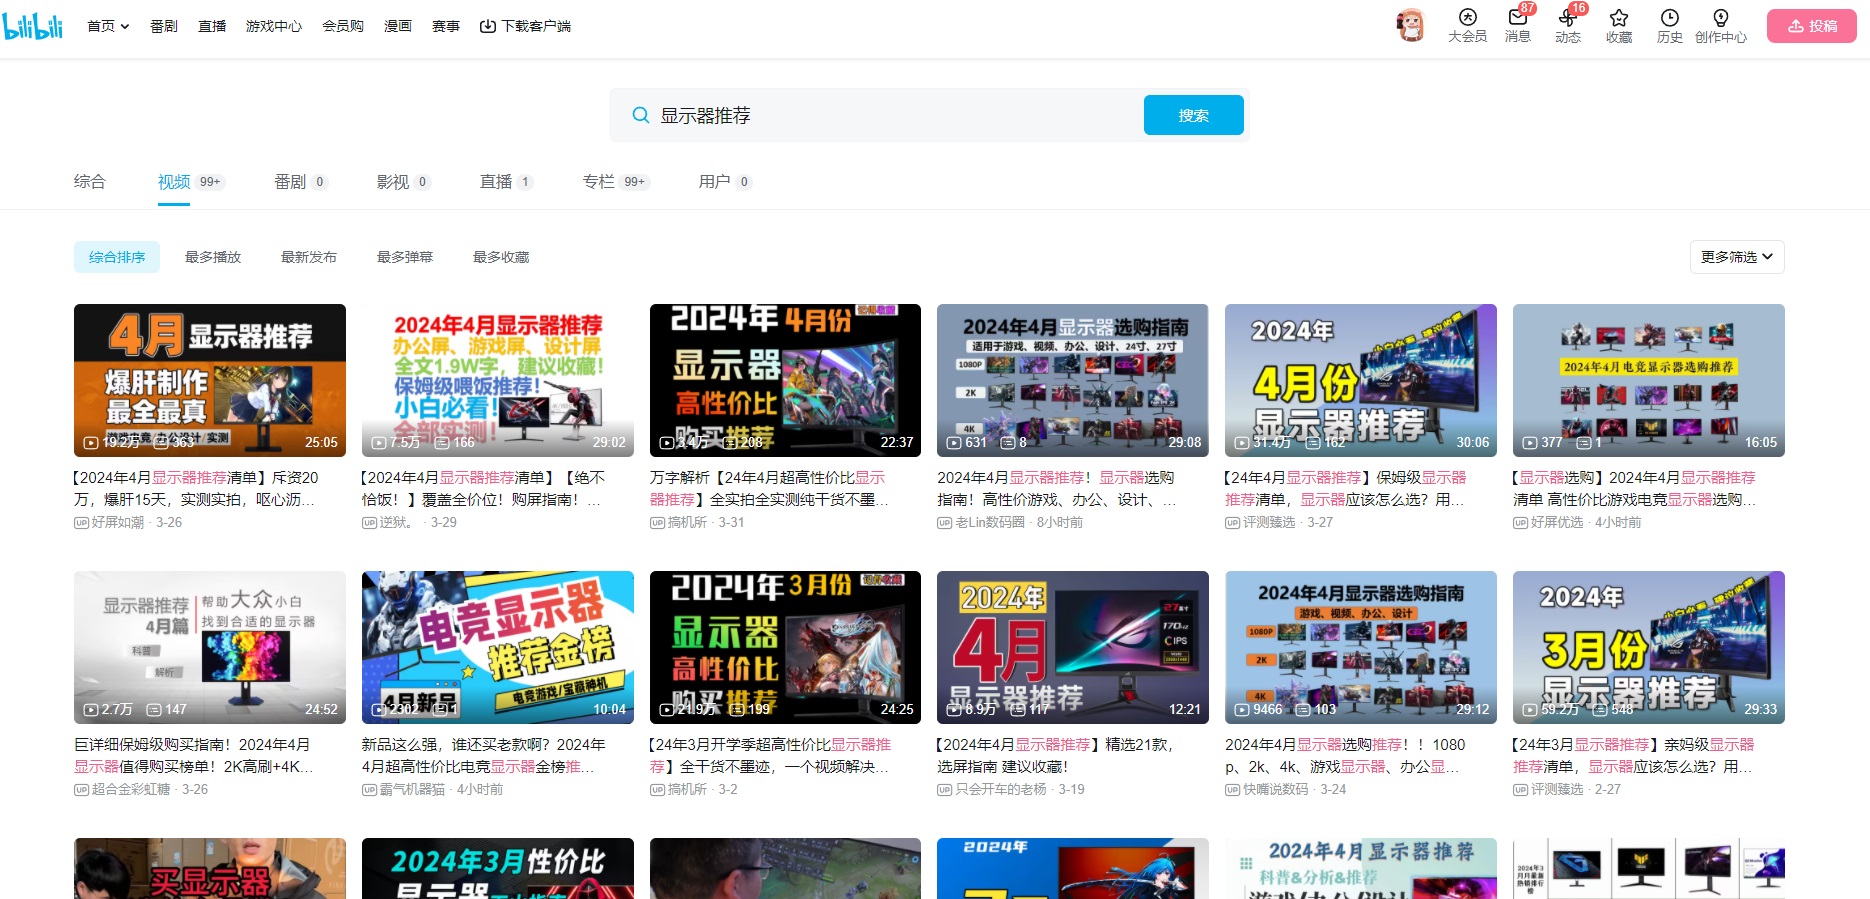This screenshot has width=1870, height=899.
Task: Open thumbnail of 16:05 电竞显示器选购推荐
Action: [x=1649, y=380]
